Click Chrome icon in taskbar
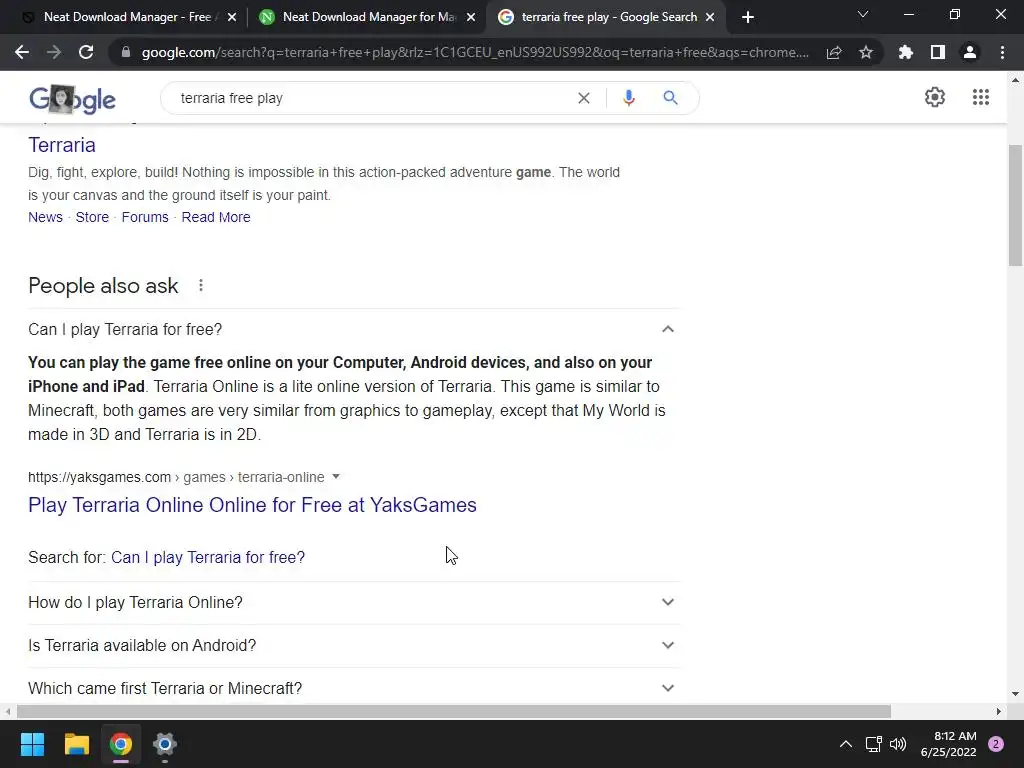 tap(121, 744)
